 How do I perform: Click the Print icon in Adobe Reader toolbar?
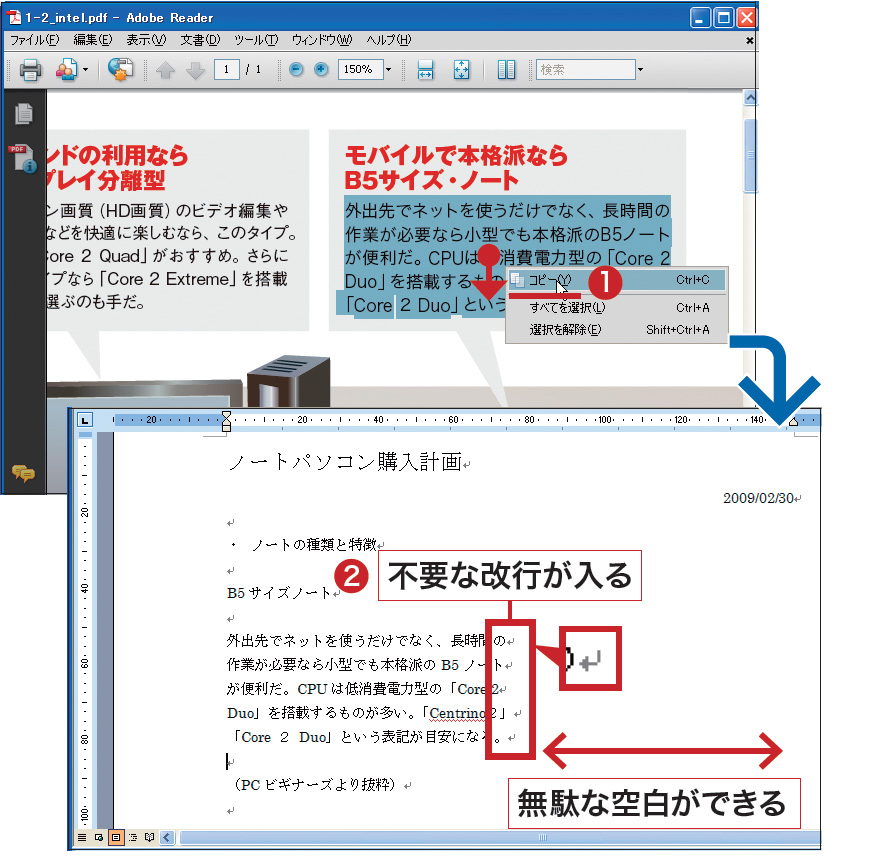(x=30, y=70)
